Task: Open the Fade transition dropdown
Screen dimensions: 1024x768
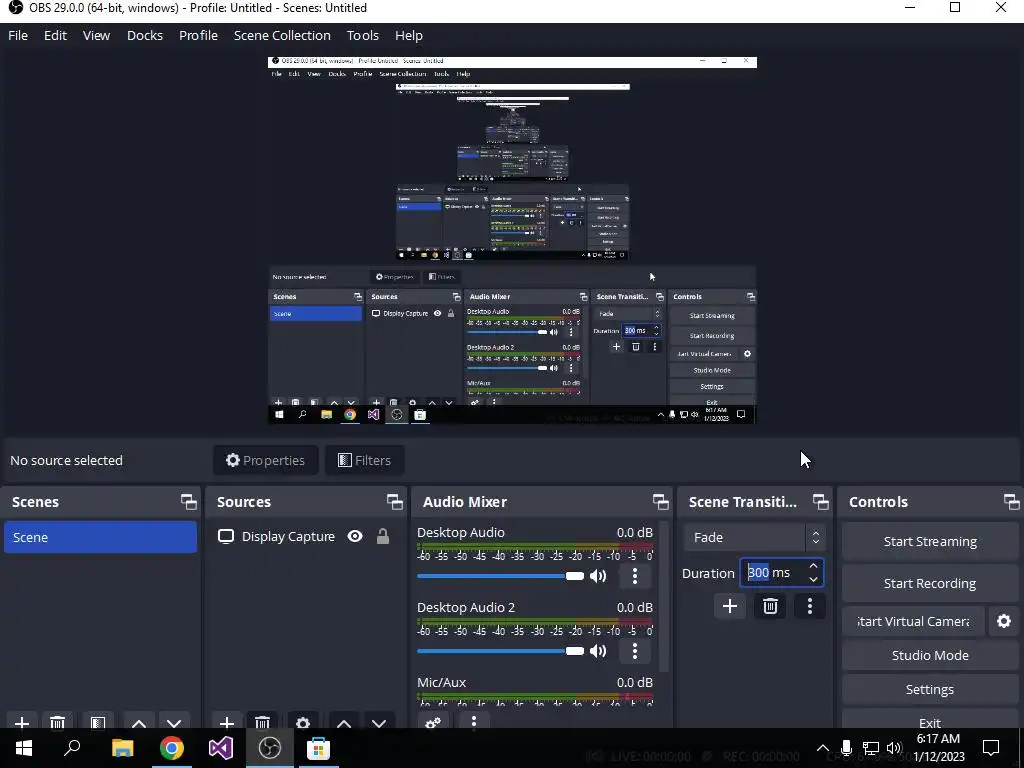Action: pyautogui.click(x=754, y=537)
